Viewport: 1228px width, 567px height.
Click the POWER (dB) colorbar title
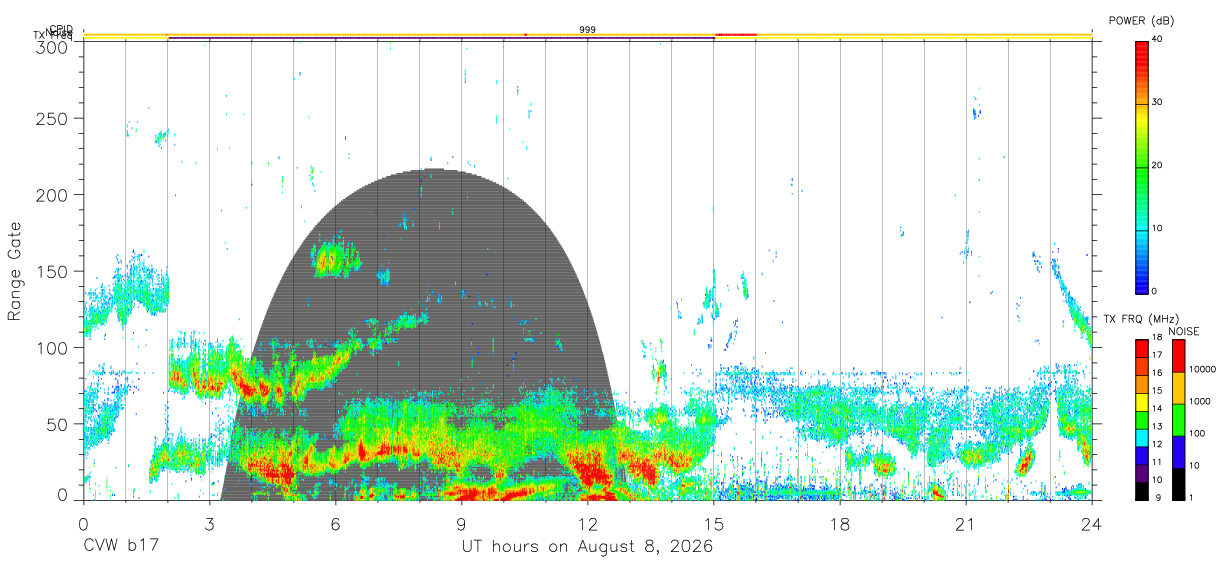tap(1141, 21)
